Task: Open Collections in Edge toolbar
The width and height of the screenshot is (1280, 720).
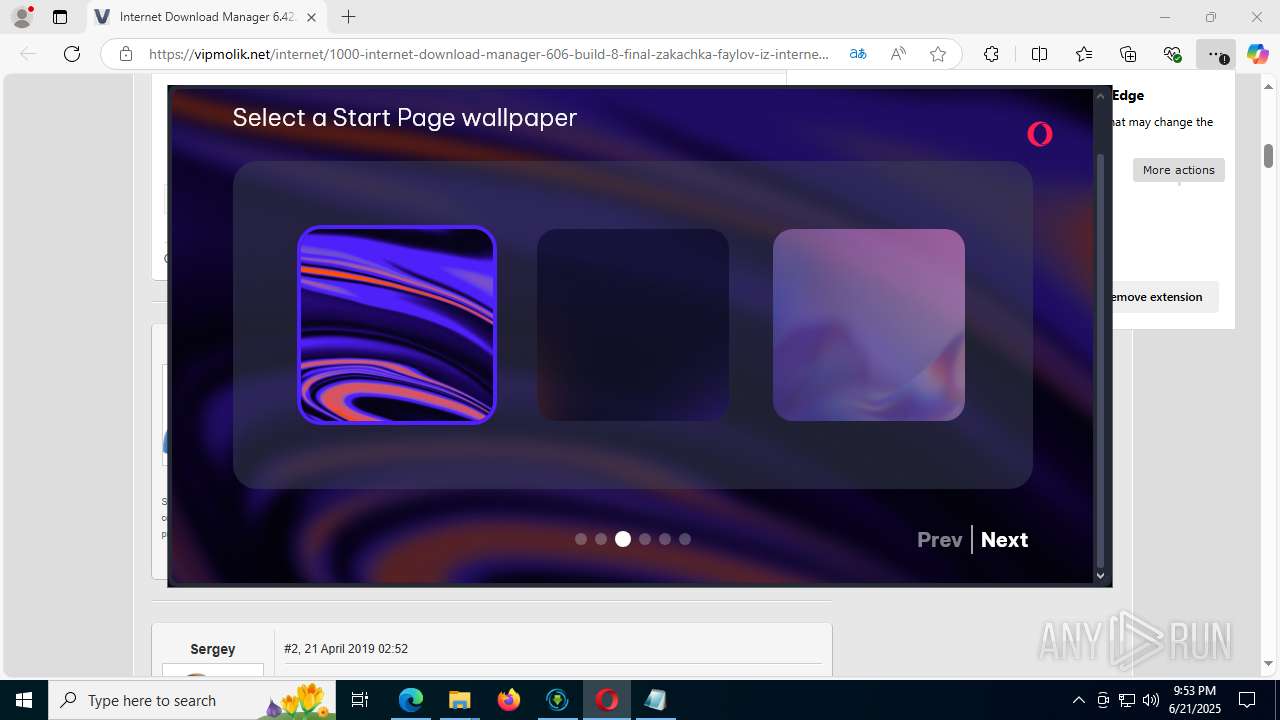Action: pyautogui.click(x=1128, y=54)
